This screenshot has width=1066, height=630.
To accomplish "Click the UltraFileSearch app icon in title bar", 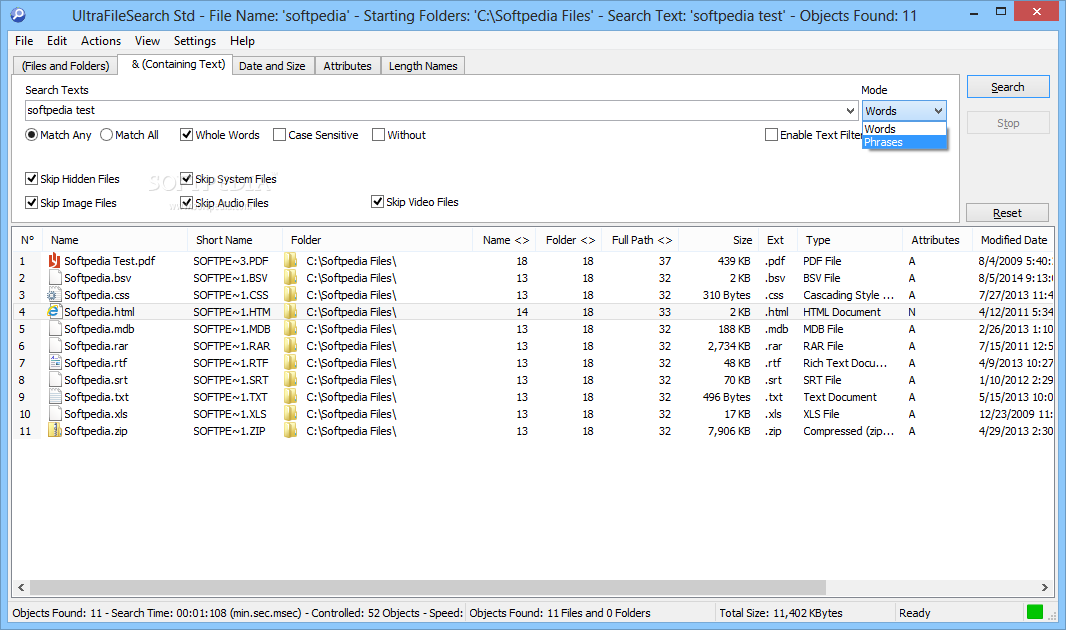I will 18,15.
